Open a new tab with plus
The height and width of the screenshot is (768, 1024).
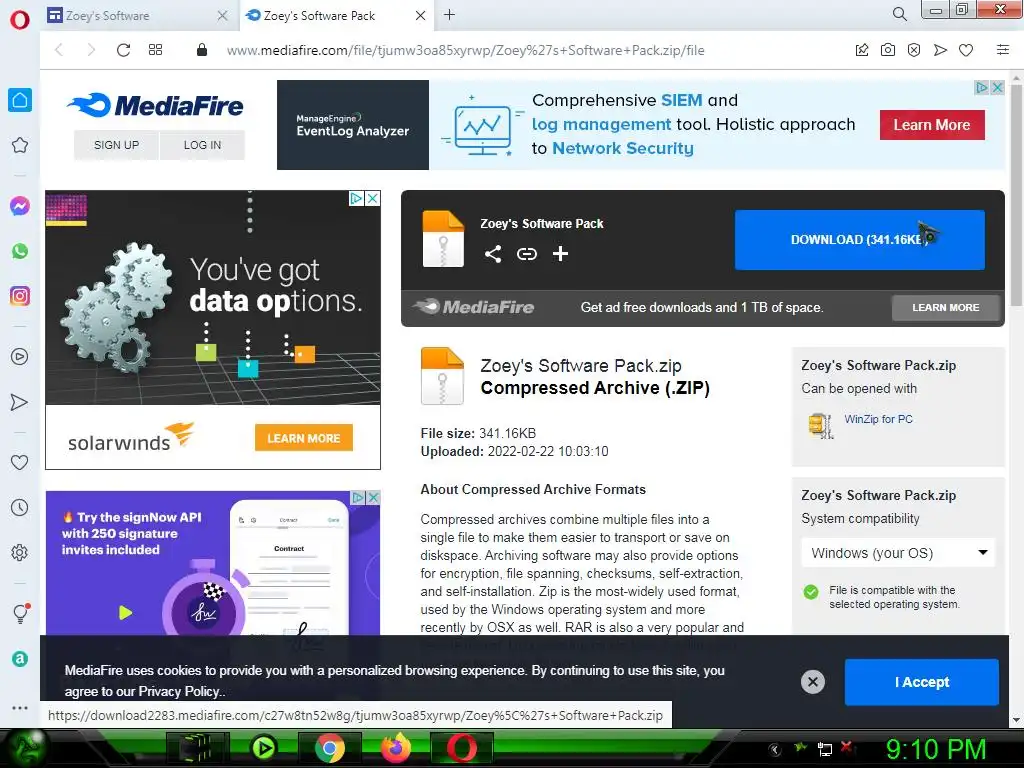(449, 14)
